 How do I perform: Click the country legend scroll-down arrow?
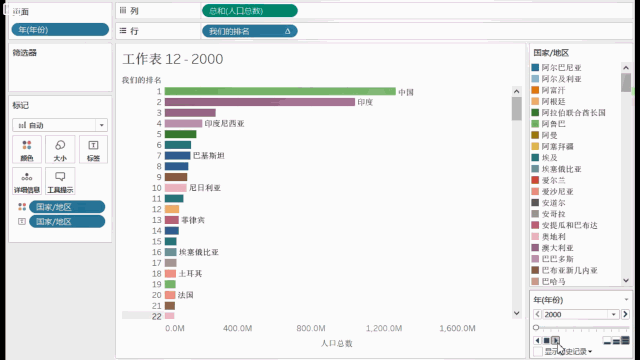(x=626, y=280)
